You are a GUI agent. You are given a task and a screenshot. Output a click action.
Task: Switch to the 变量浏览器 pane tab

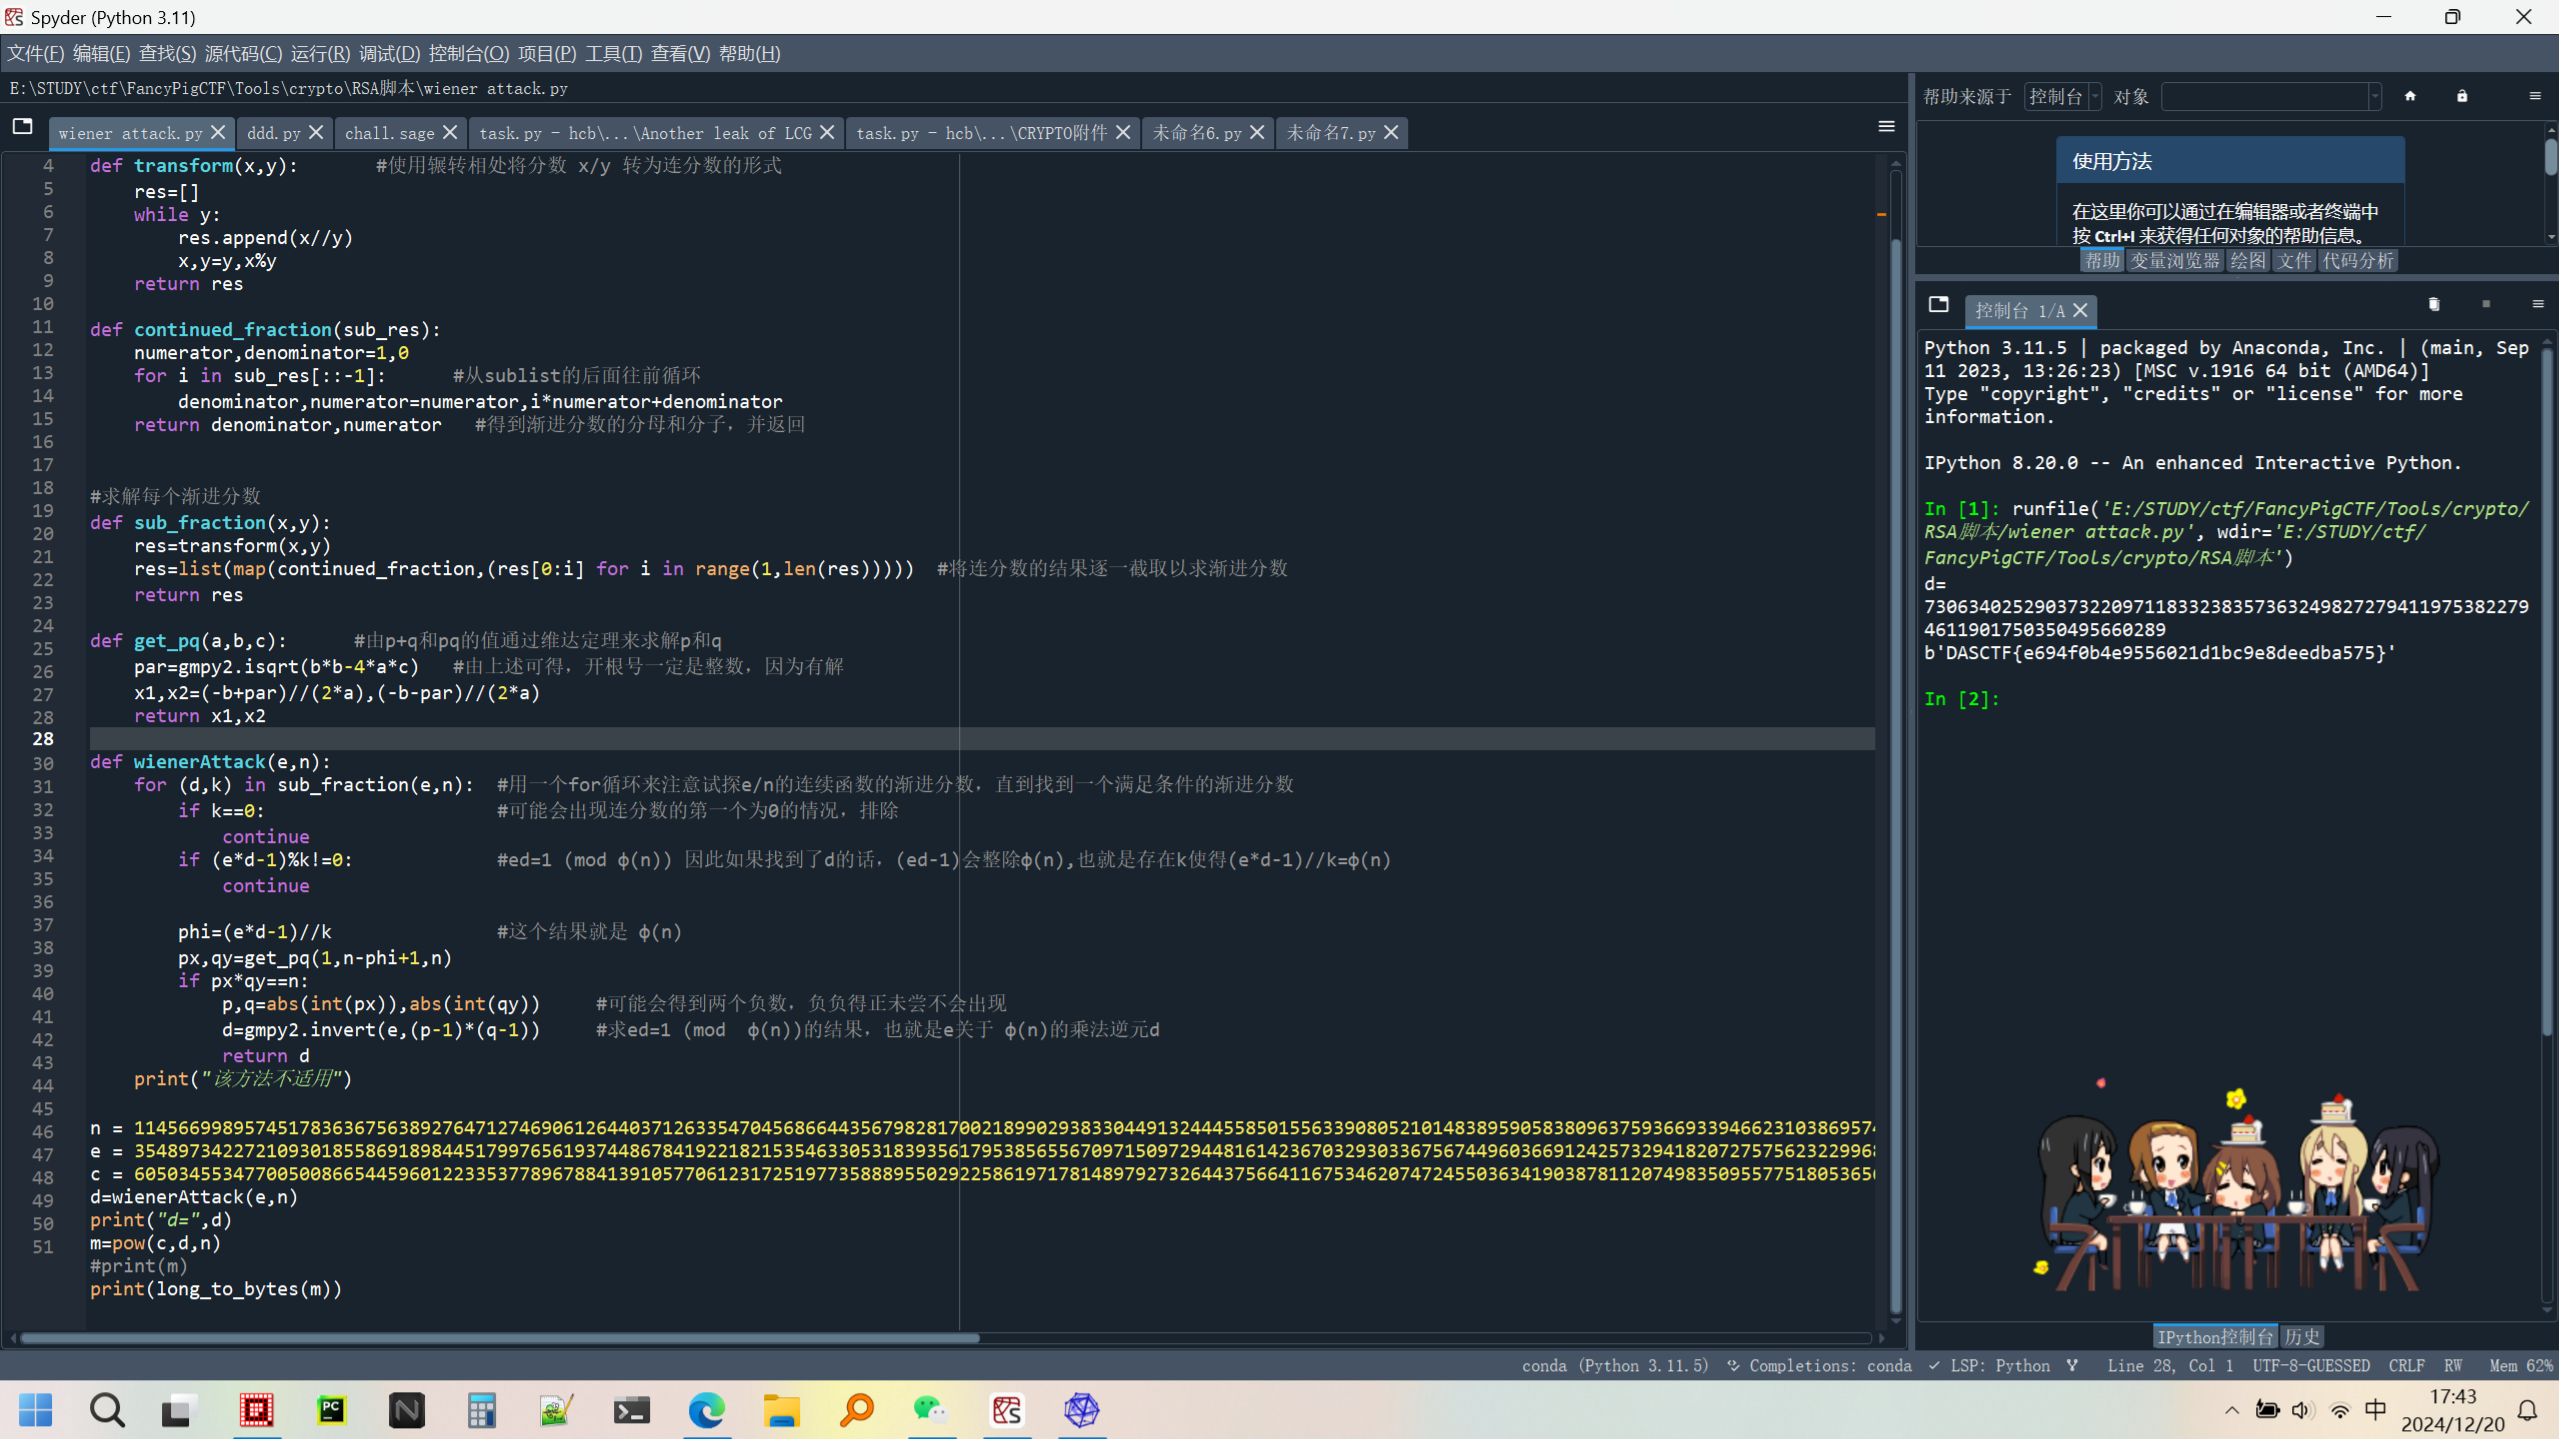pyautogui.click(x=2174, y=260)
